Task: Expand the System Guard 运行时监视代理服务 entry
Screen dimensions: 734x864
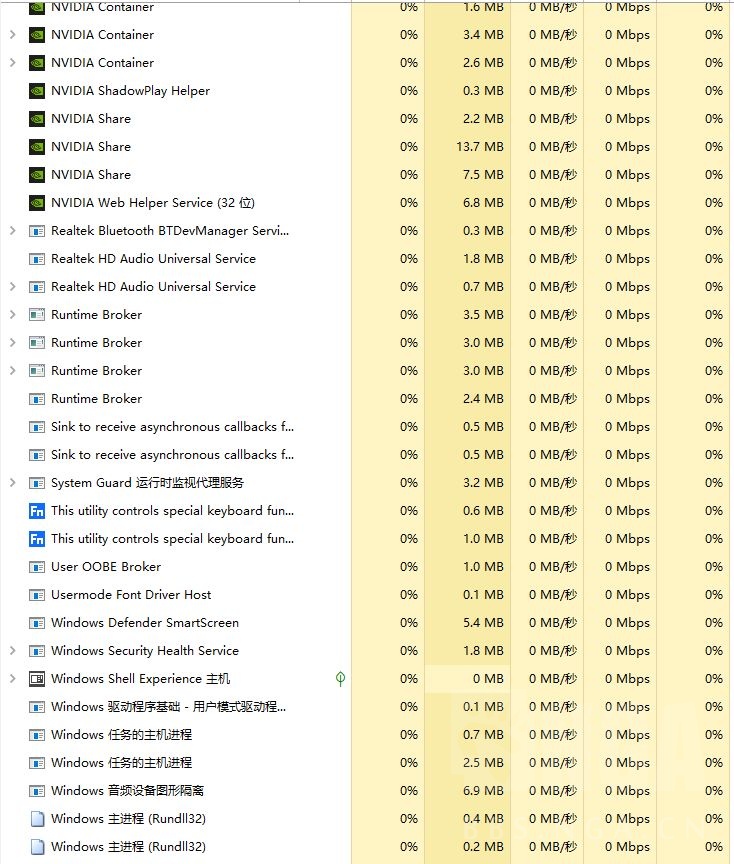Action: tap(12, 483)
